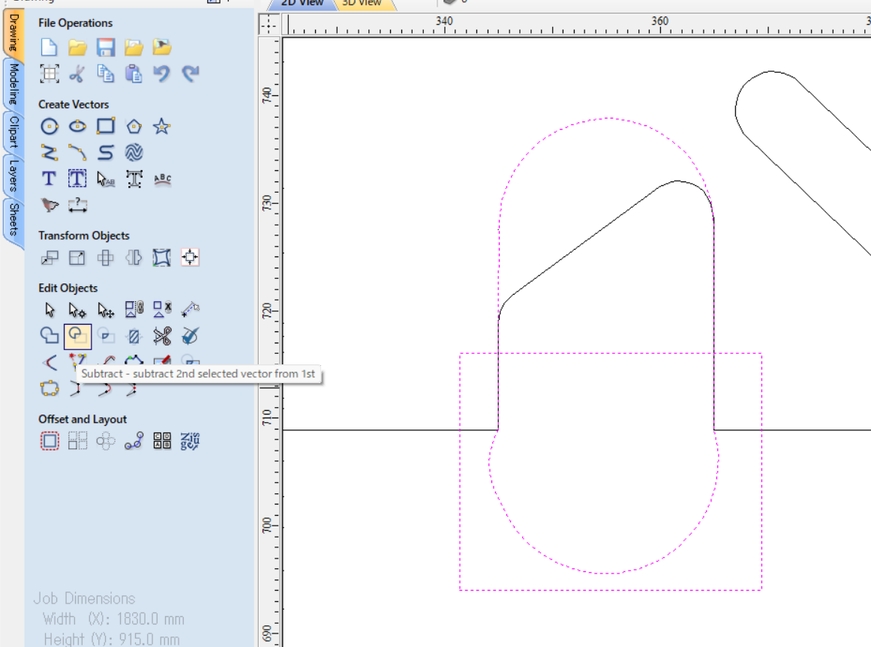Image resolution: width=871 pixels, height=647 pixels.
Task: Open the Move Selected Objects tool
Action: (x=49, y=258)
